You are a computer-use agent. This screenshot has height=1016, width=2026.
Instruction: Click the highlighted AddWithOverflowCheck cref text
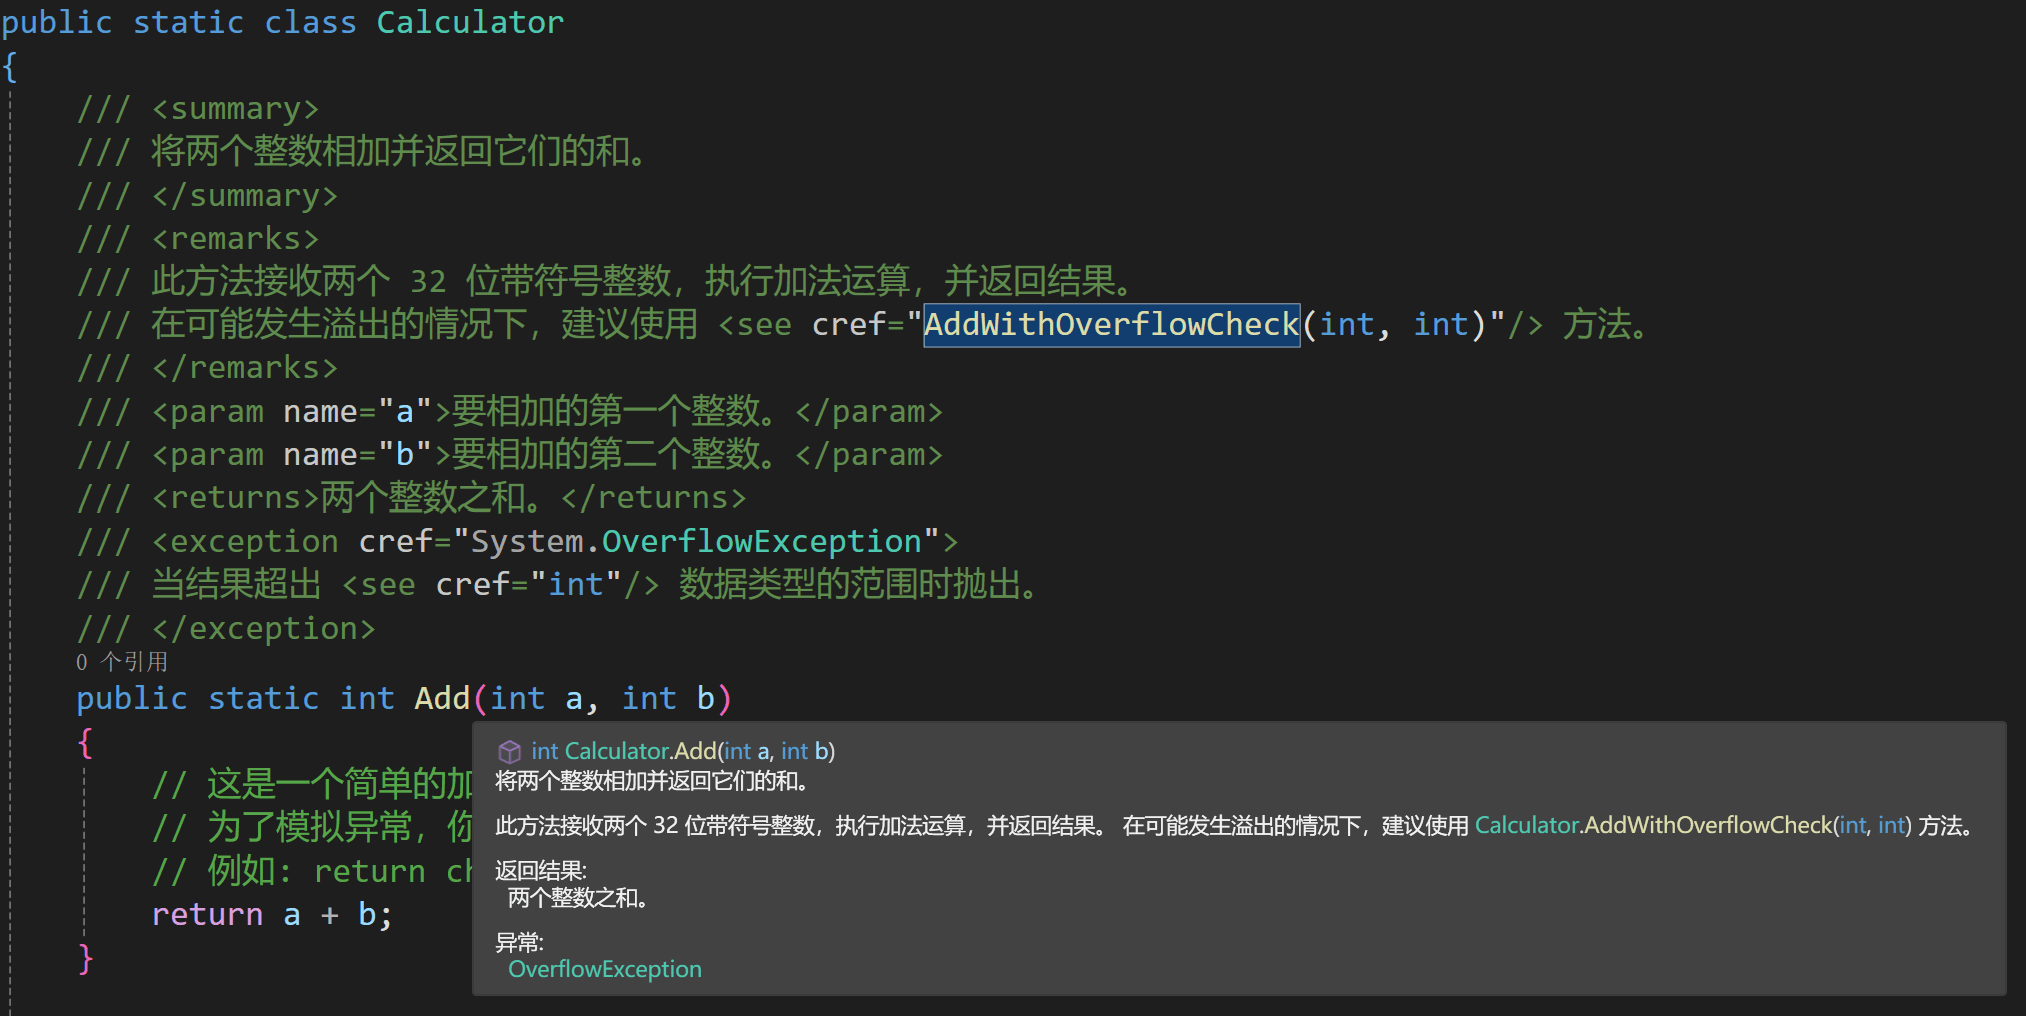coord(1110,325)
